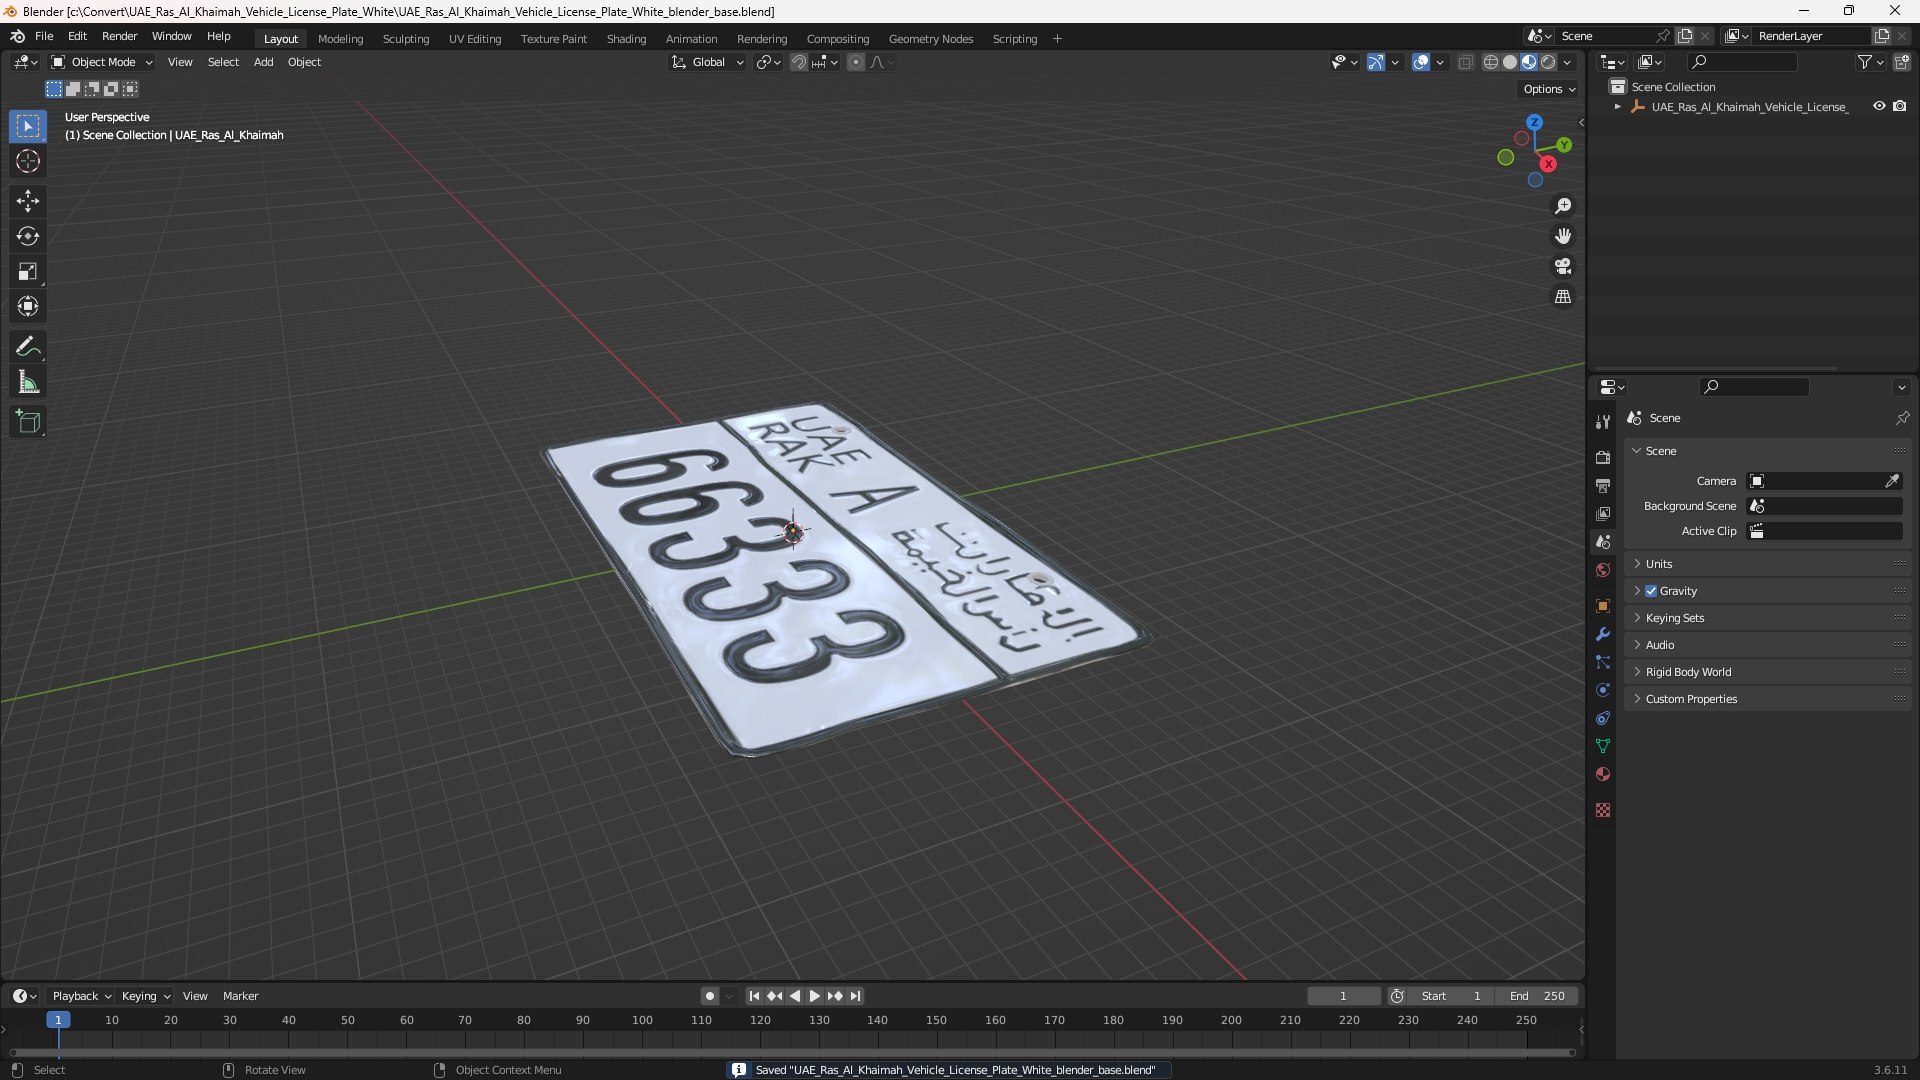Click the viewport Options button
Image resolution: width=1920 pixels, height=1080 pixels.
coord(1549,89)
